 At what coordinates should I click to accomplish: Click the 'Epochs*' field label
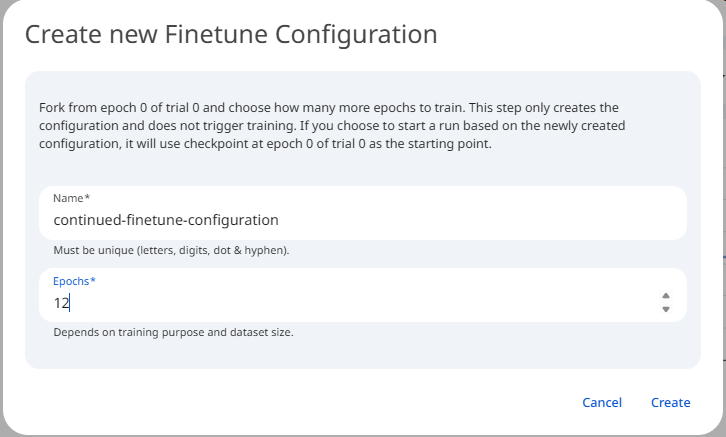click(x=75, y=281)
